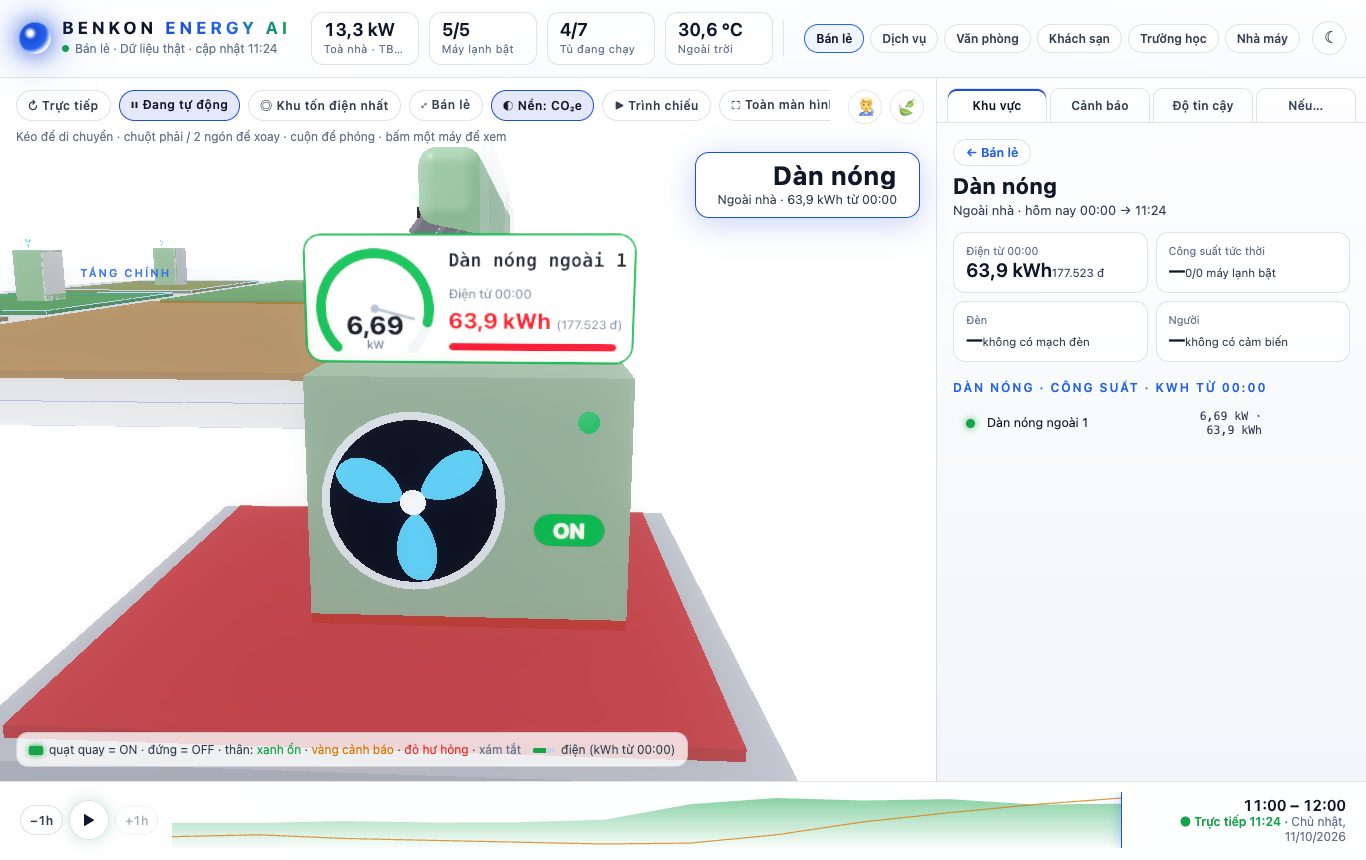Open the Độ tin cậy tab
The height and width of the screenshot is (860, 1366).
click(x=1203, y=106)
